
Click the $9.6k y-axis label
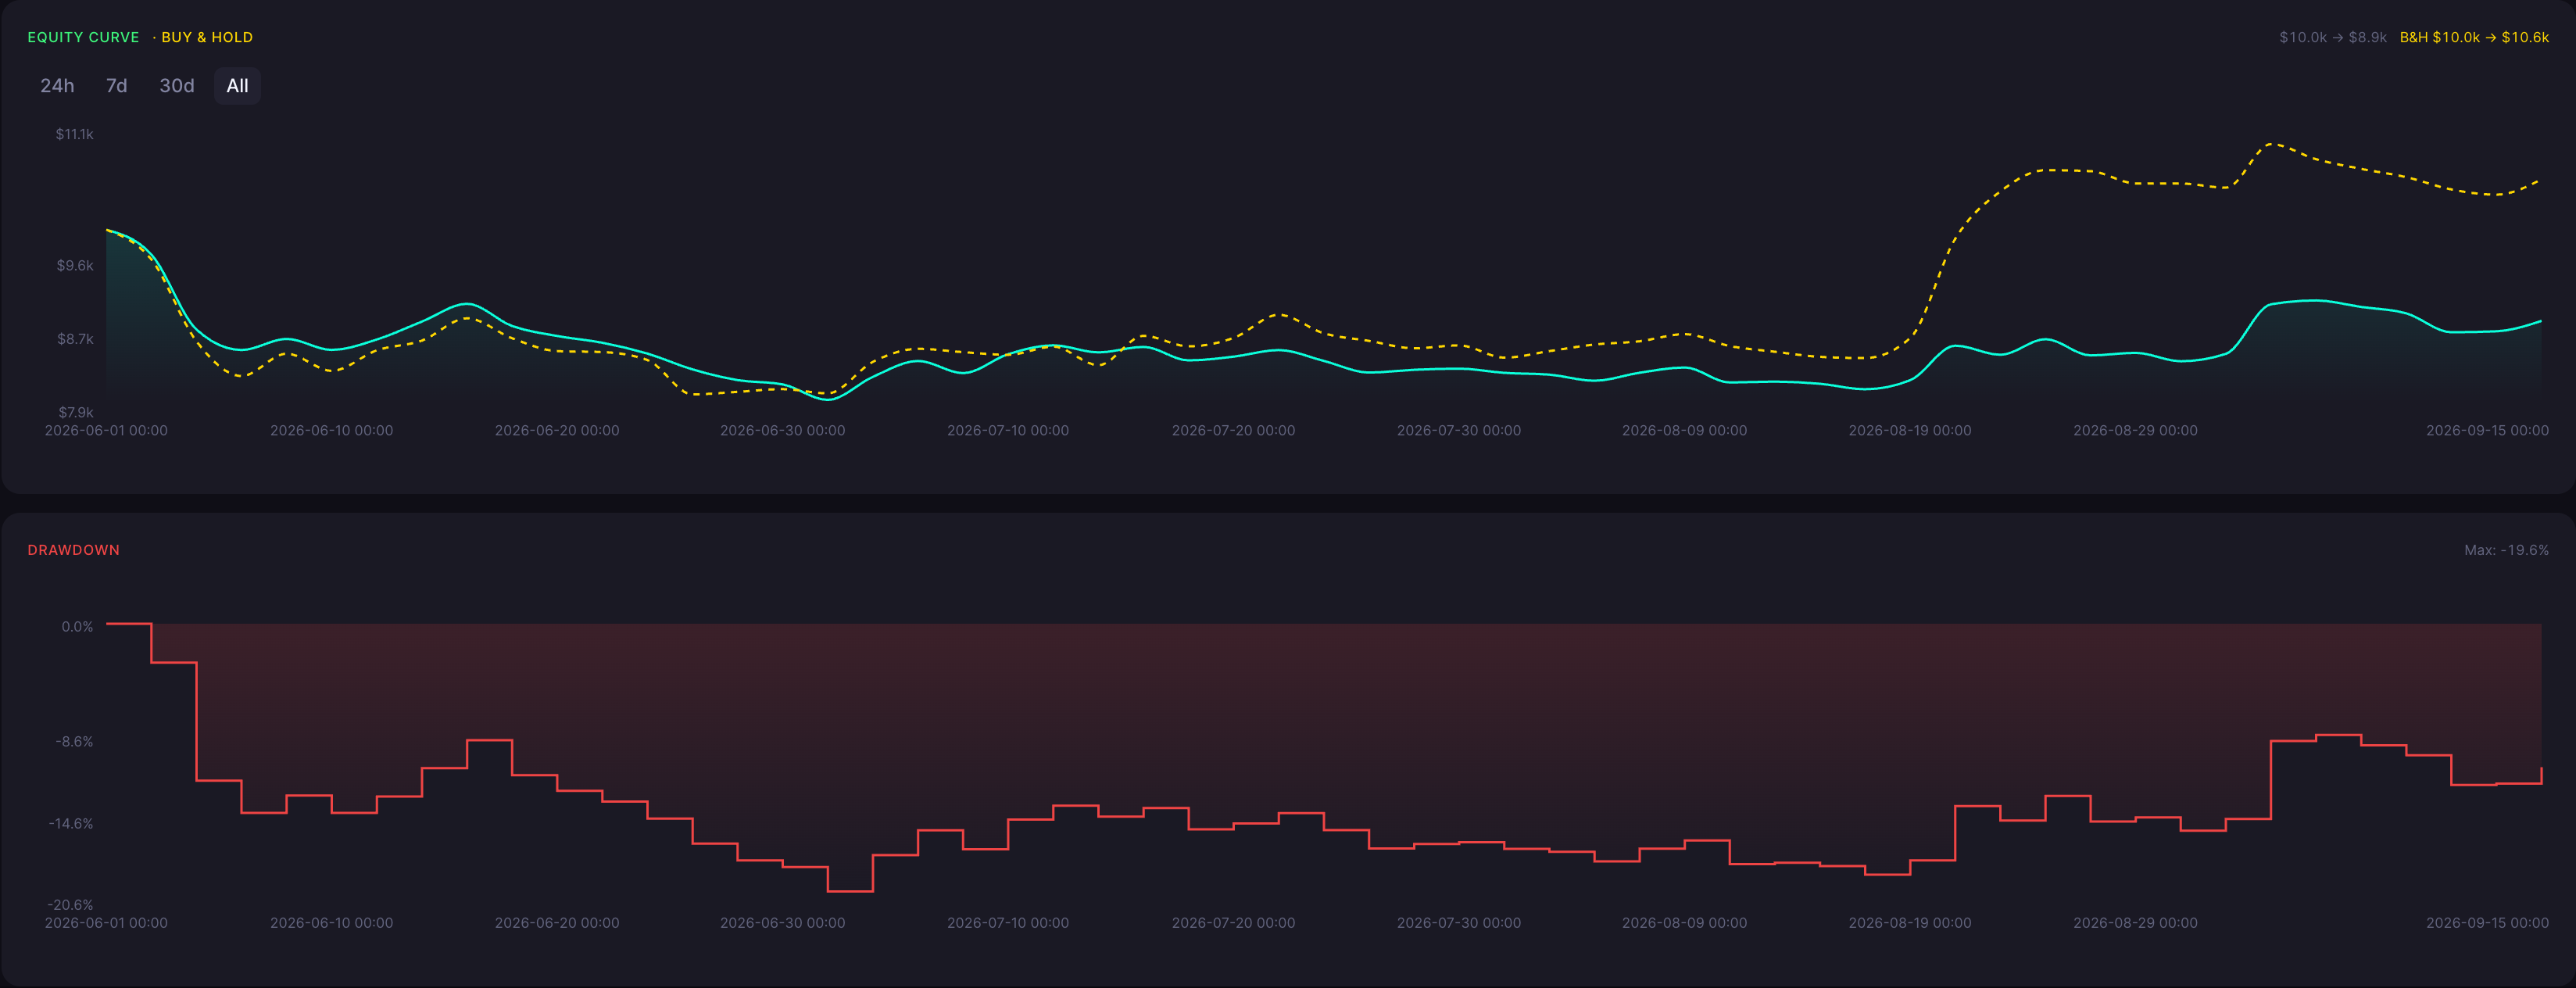75,265
